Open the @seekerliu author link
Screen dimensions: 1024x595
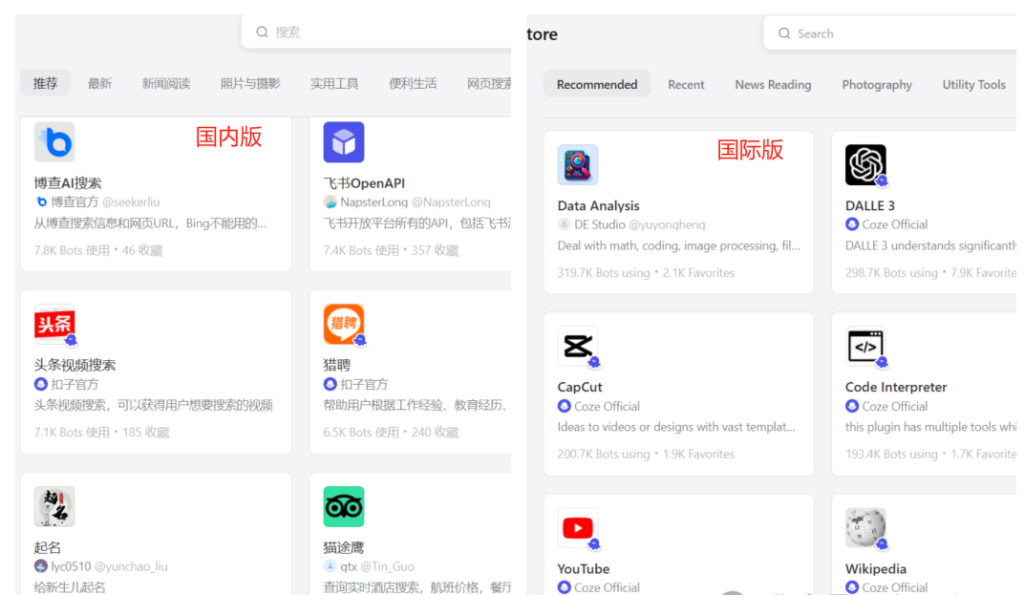pos(131,202)
